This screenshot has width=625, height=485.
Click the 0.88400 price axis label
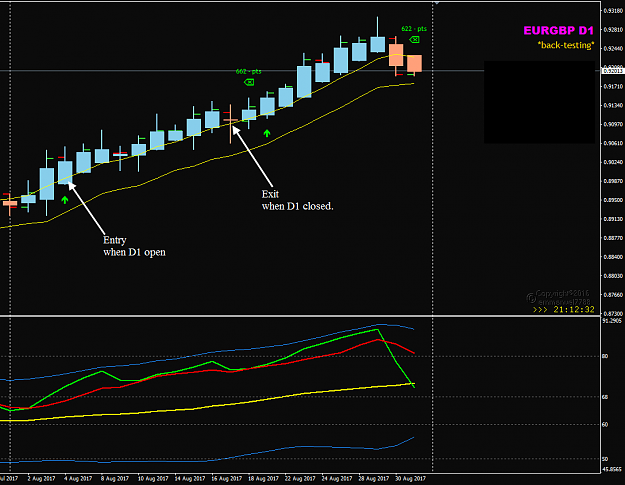[613, 257]
